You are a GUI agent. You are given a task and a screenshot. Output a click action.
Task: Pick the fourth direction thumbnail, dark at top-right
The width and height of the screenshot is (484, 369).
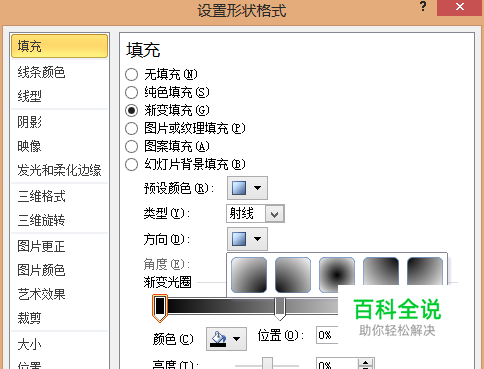tap(381, 271)
